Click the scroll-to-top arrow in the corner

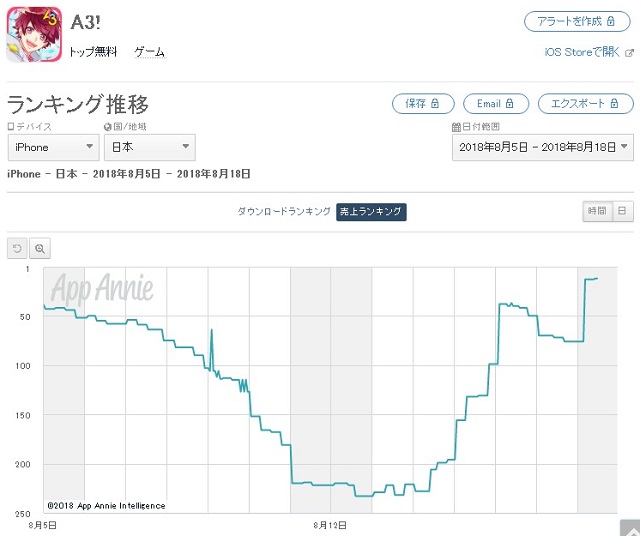[630, 528]
